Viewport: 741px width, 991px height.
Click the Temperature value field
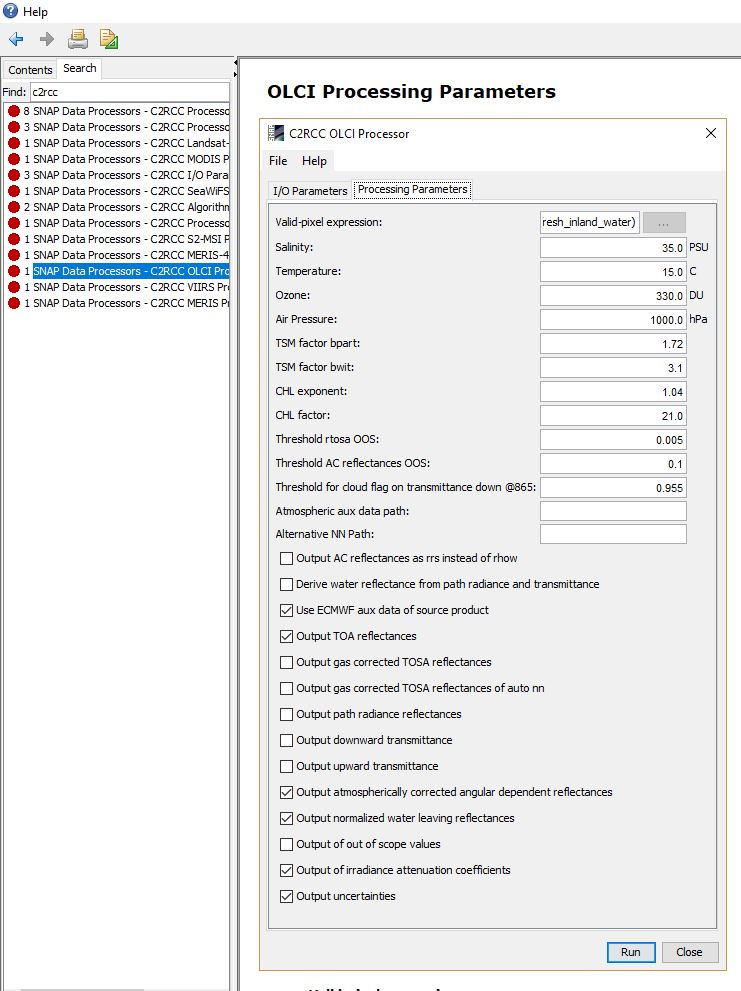coord(613,271)
